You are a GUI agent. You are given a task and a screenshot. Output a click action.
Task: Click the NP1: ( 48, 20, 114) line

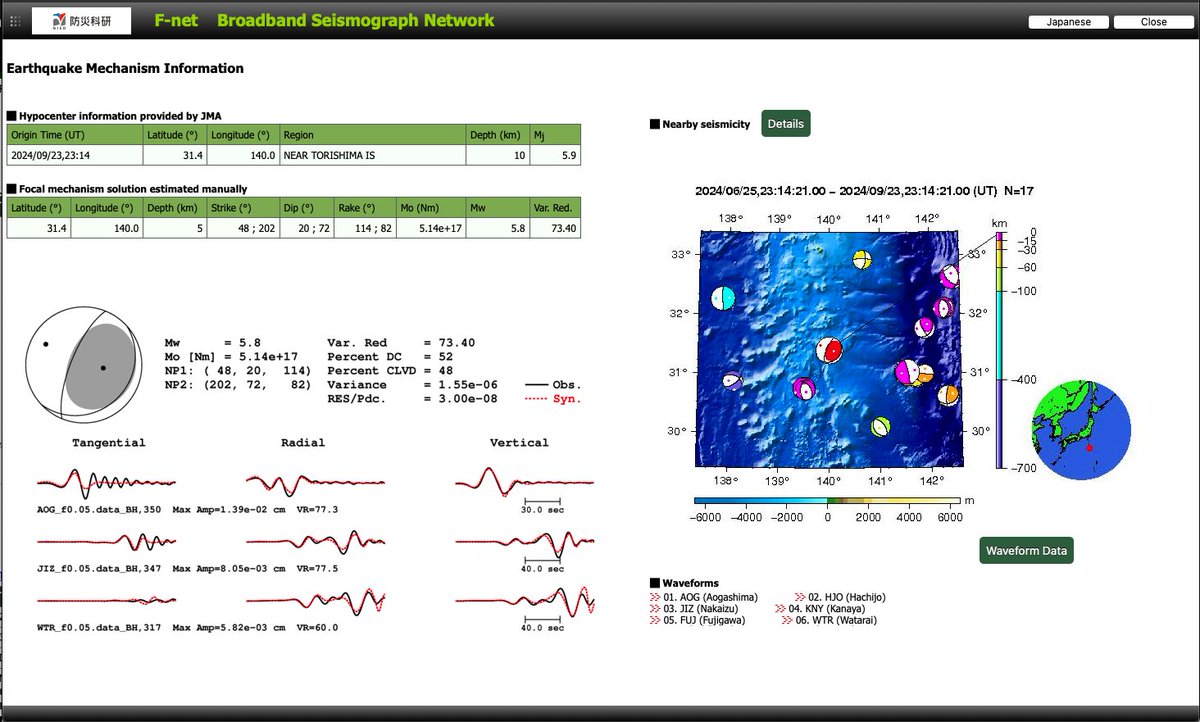[238, 371]
